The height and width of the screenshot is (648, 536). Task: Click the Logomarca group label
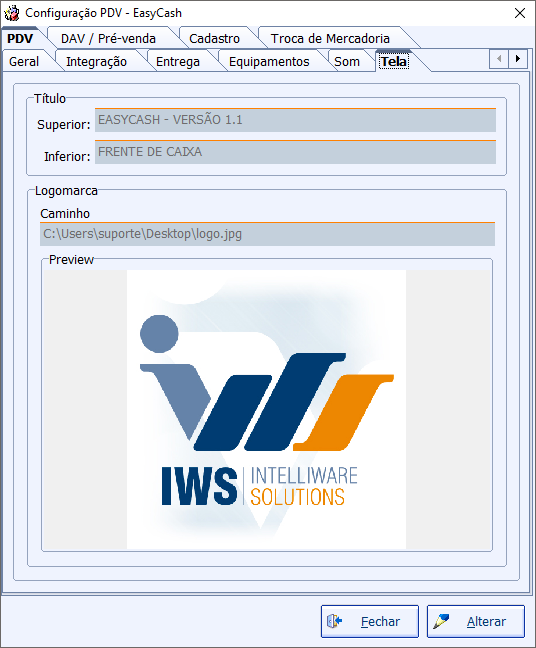point(66,191)
